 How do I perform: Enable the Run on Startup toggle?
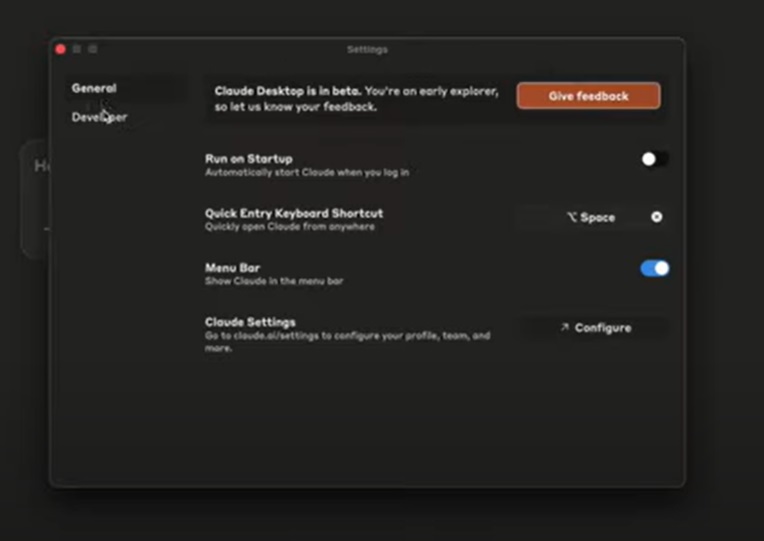click(x=654, y=159)
